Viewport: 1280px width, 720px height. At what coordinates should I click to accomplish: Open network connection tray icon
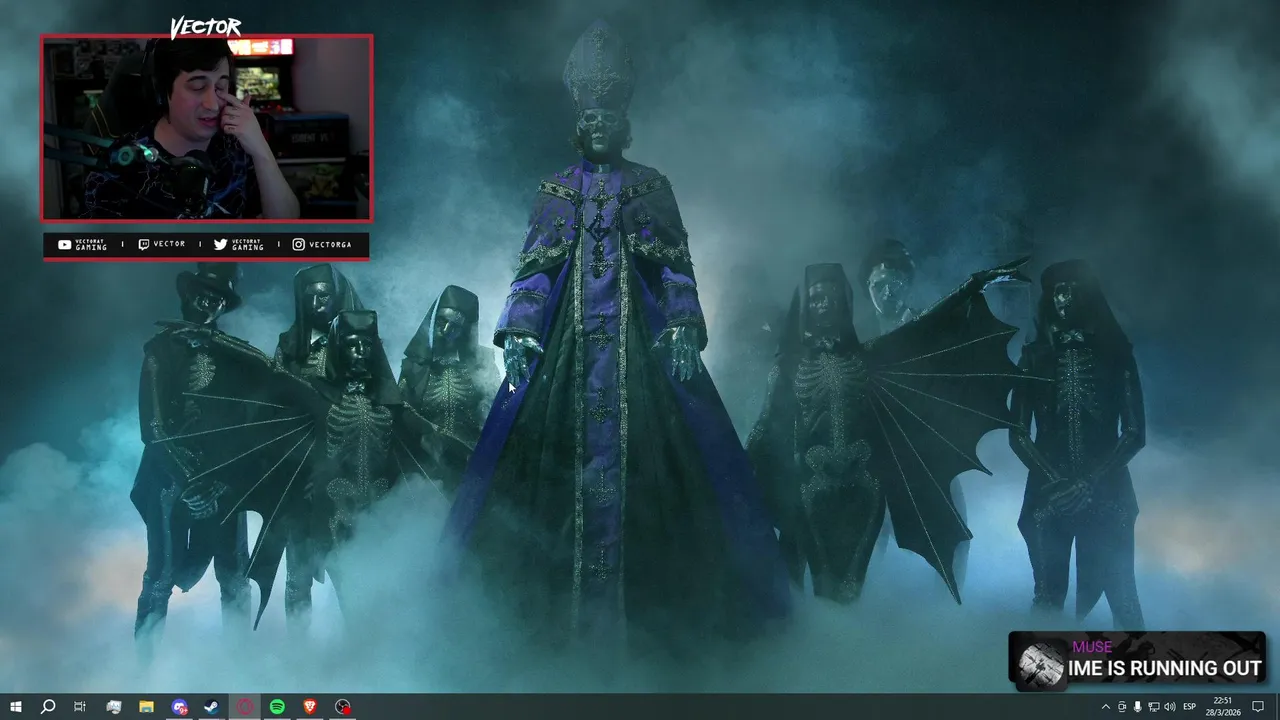pos(1153,707)
